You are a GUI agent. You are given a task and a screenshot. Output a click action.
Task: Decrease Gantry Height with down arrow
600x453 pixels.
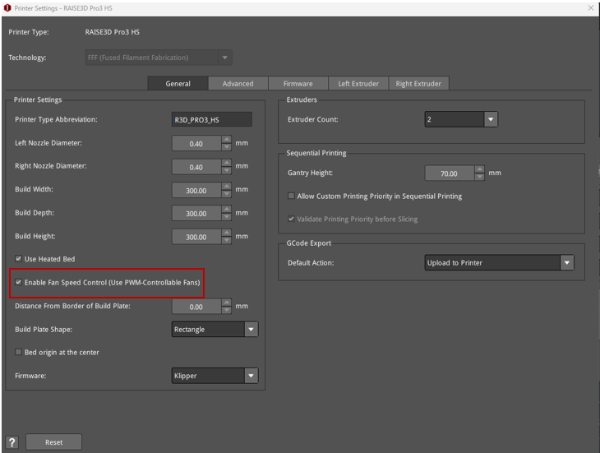(479, 177)
